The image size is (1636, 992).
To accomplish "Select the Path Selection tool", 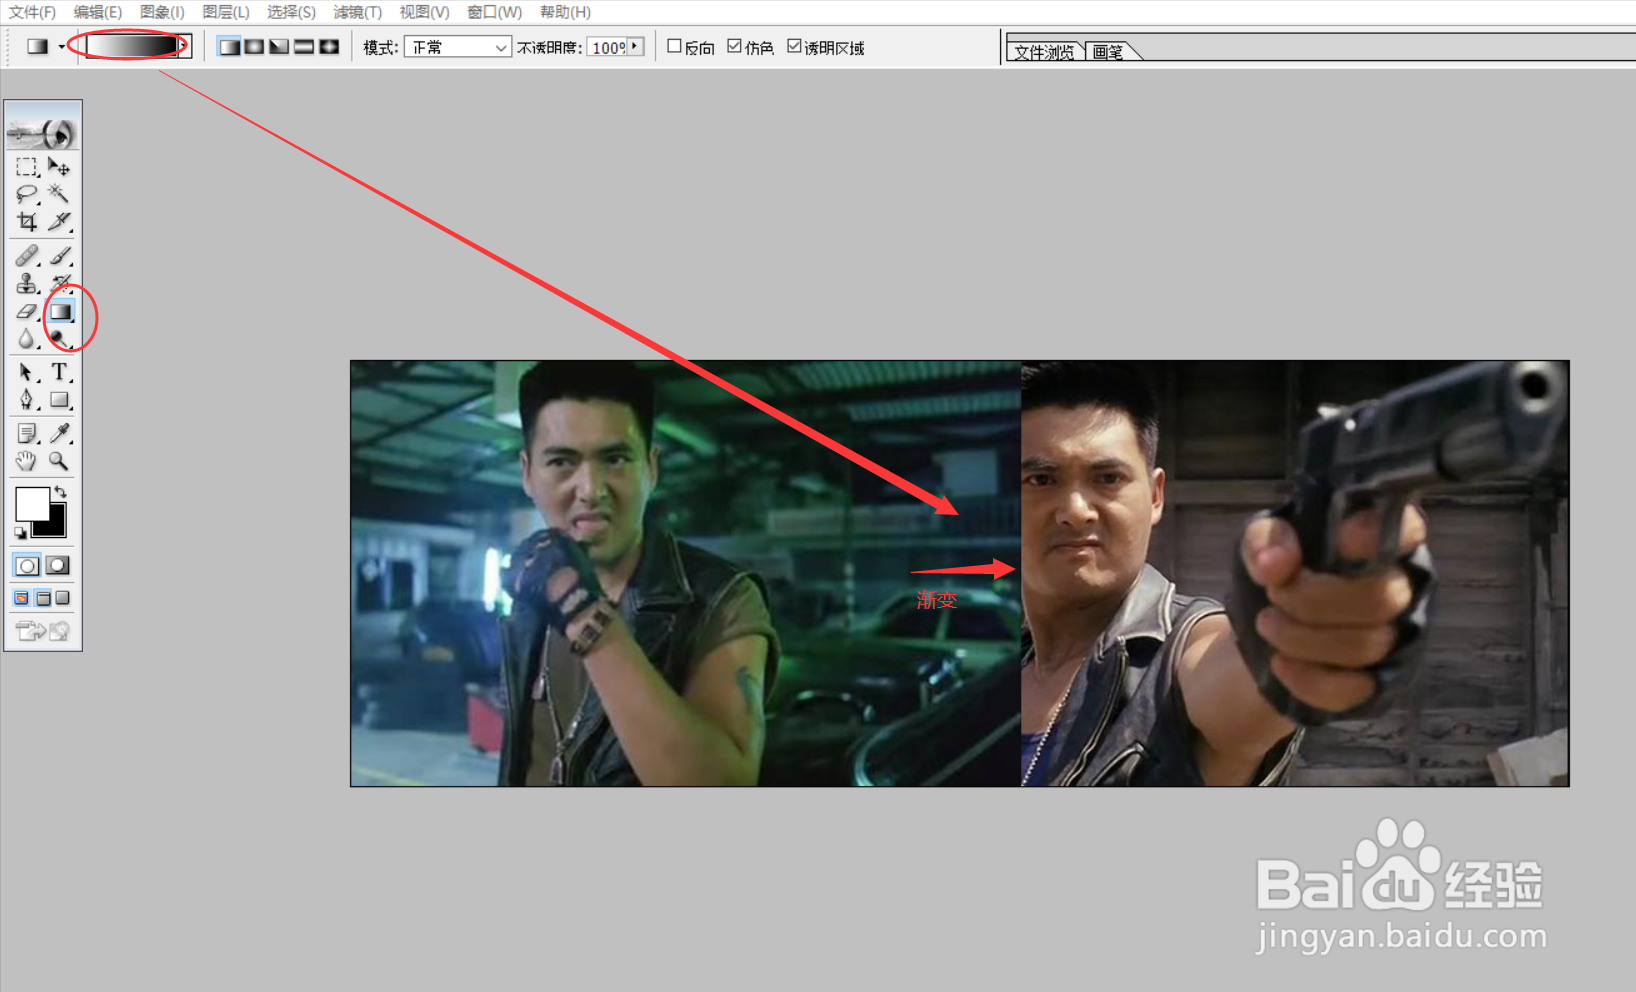I will pos(27,372).
